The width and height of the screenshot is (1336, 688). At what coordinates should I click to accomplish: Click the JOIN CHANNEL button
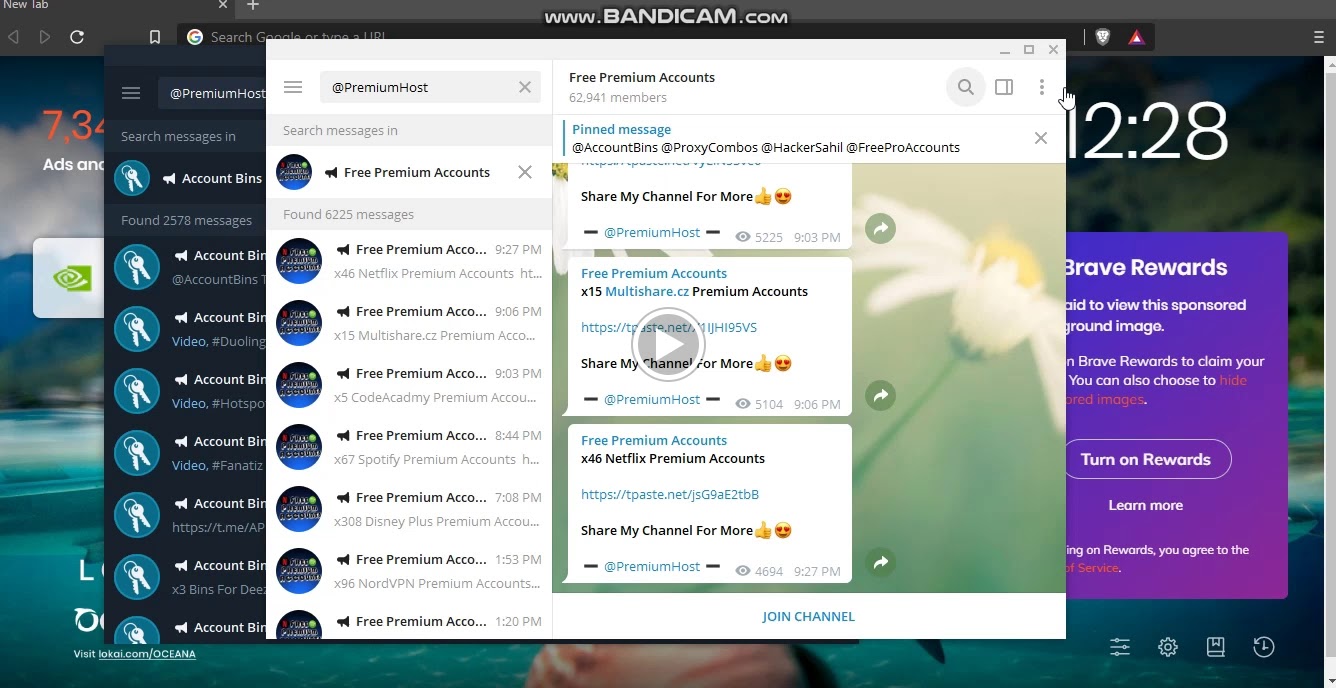(808, 616)
